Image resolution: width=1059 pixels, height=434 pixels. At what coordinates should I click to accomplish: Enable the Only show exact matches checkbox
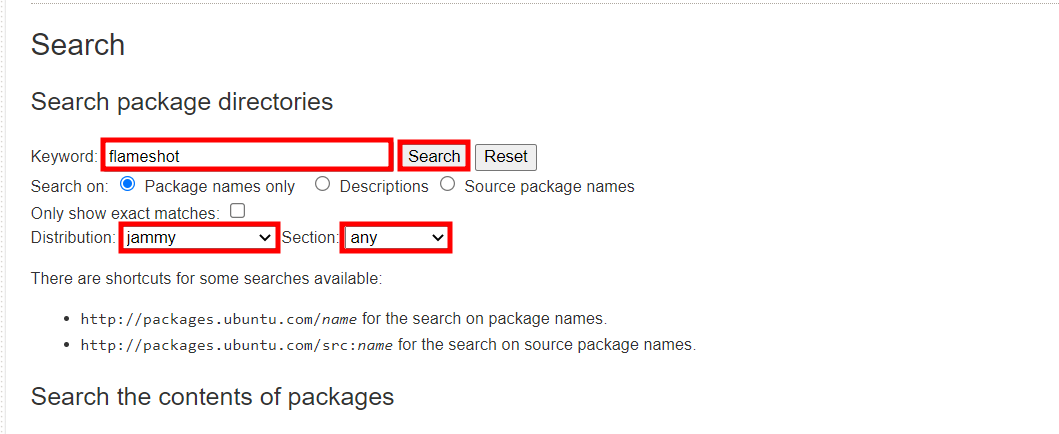click(237, 211)
